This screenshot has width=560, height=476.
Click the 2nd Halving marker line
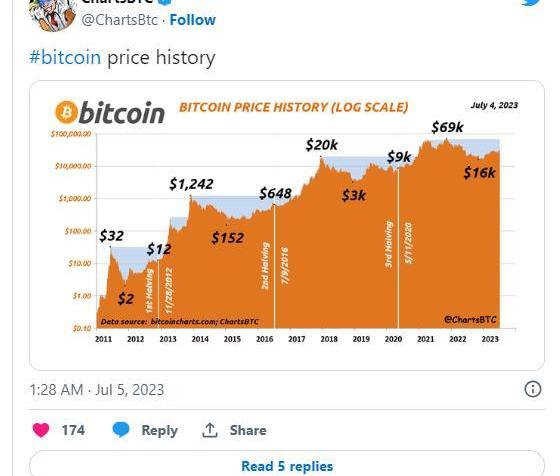(x=274, y=266)
